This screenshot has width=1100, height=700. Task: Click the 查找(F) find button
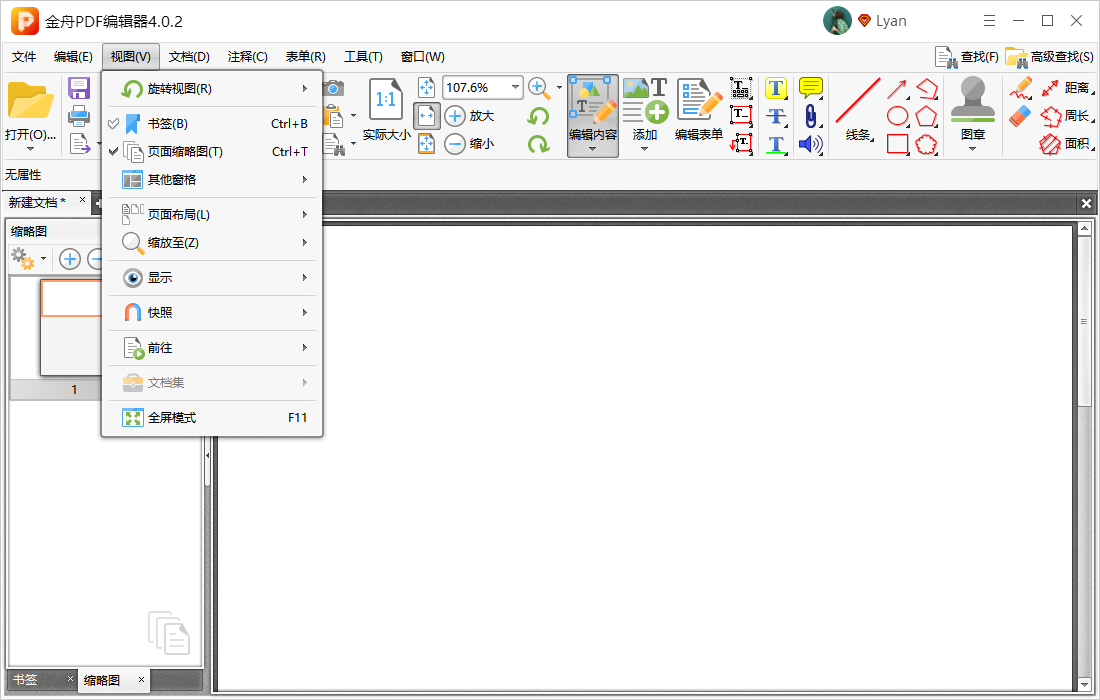967,57
